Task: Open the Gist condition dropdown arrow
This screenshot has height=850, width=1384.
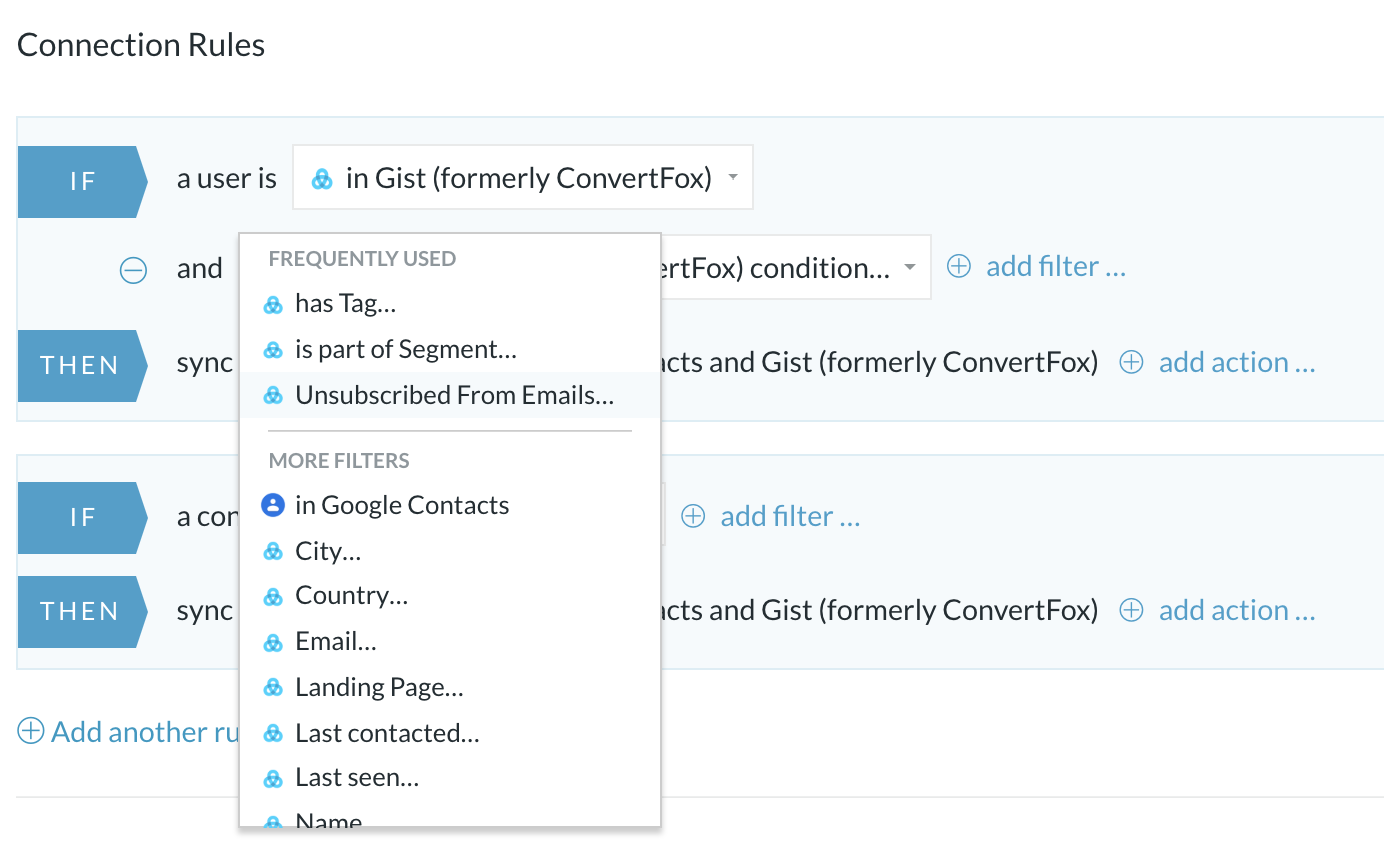Action: [909, 267]
